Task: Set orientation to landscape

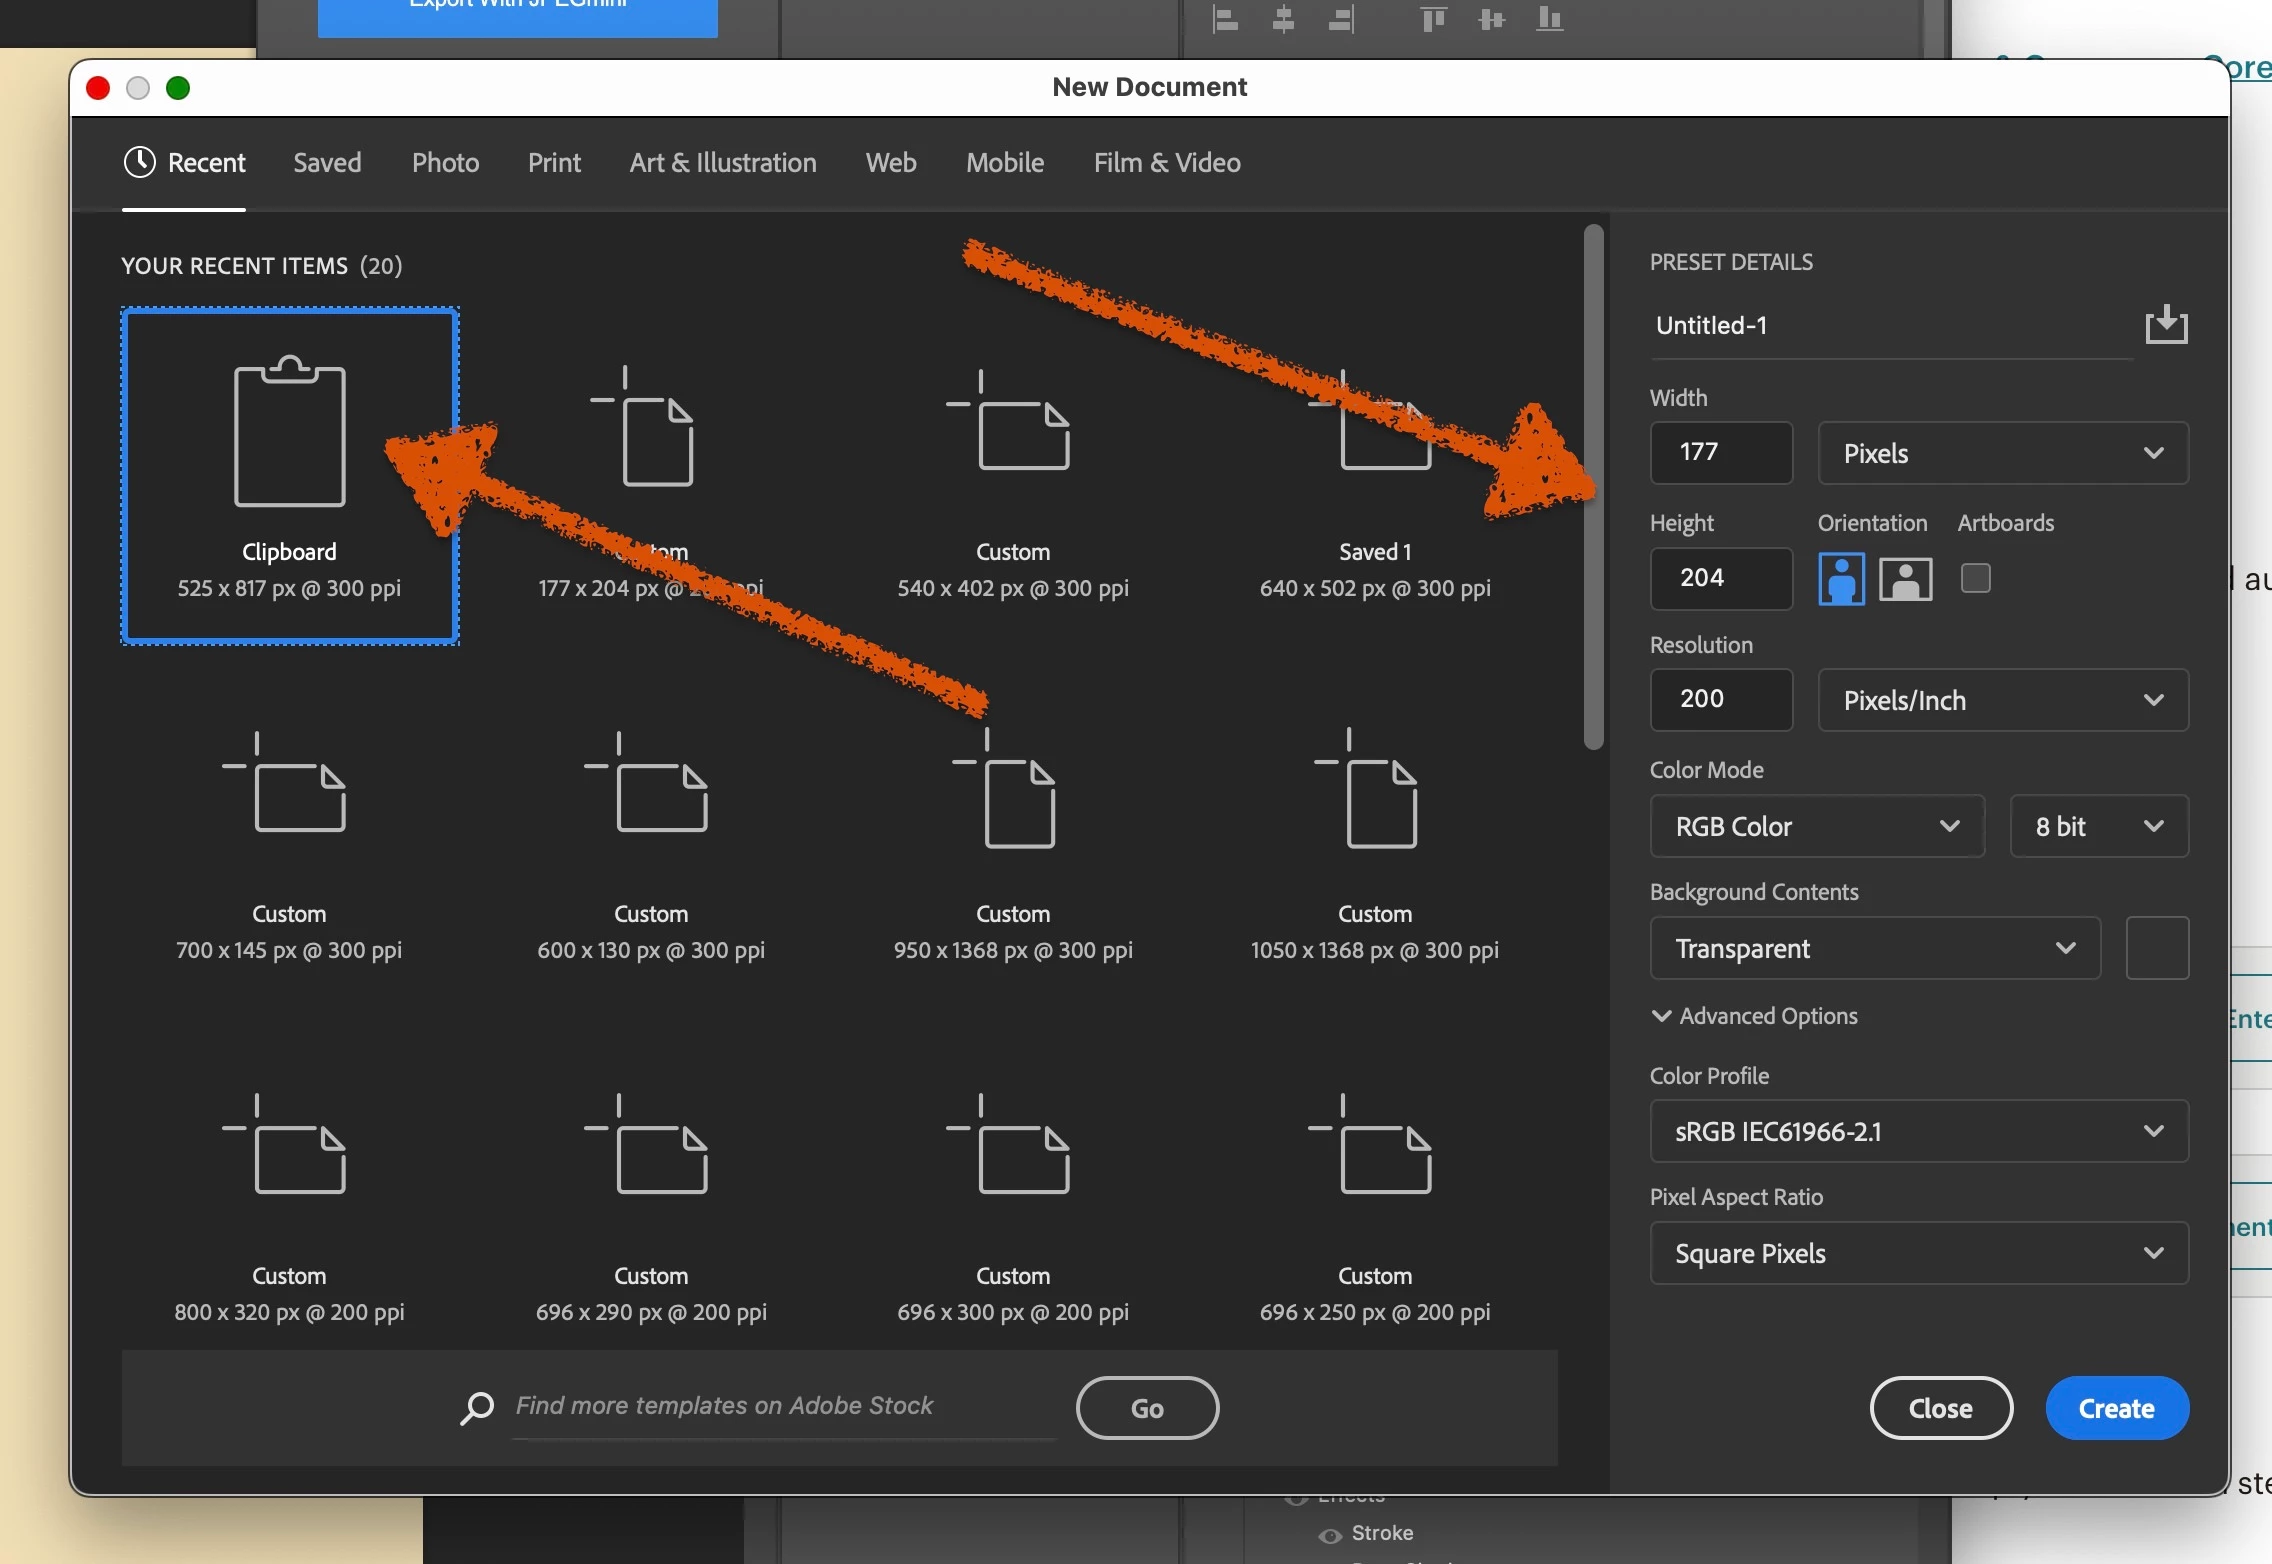Action: click(1905, 579)
